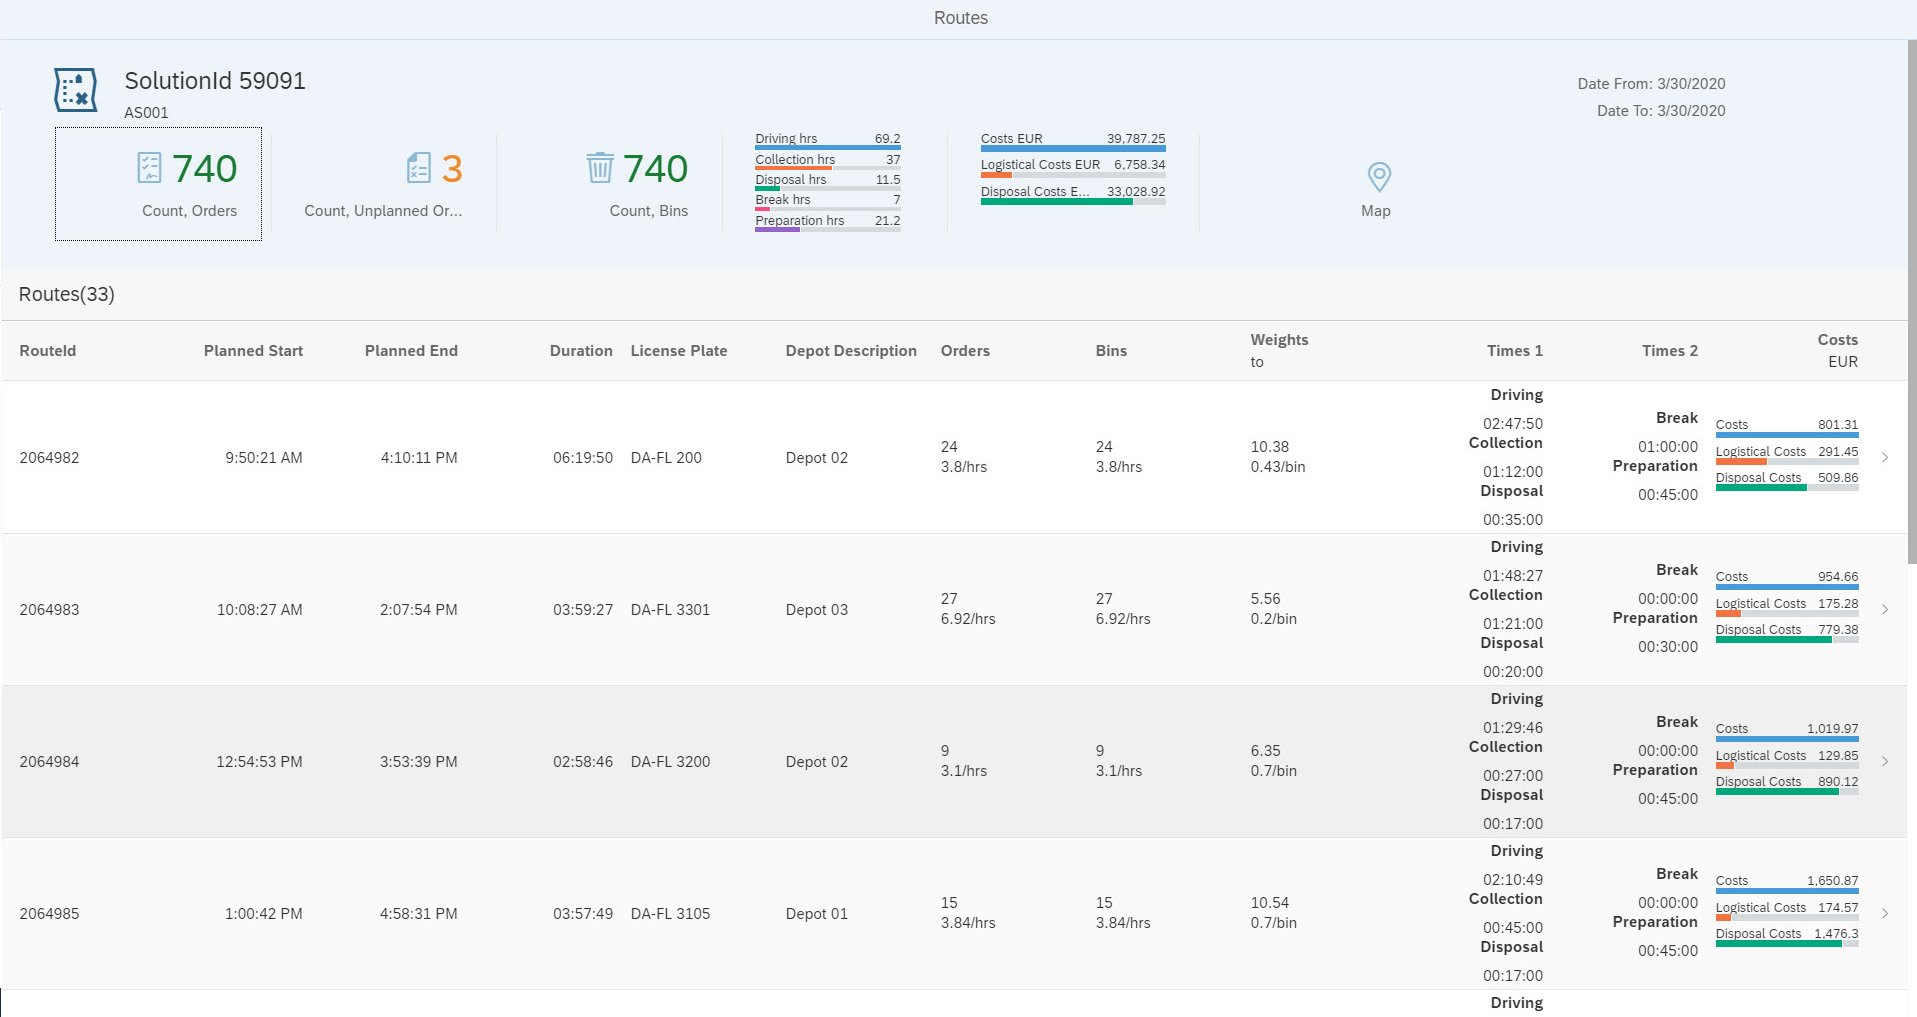The width and height of the screenshot is (1917, 1017).
Task: Click the vertical page scrollbar
Action: pos(1912,300)
